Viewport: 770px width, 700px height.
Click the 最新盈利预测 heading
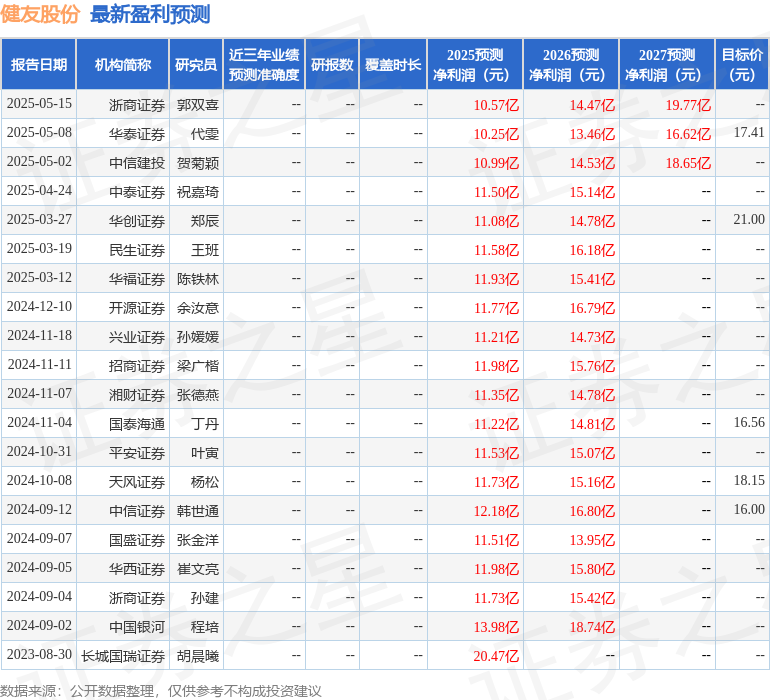pos(150,14)
